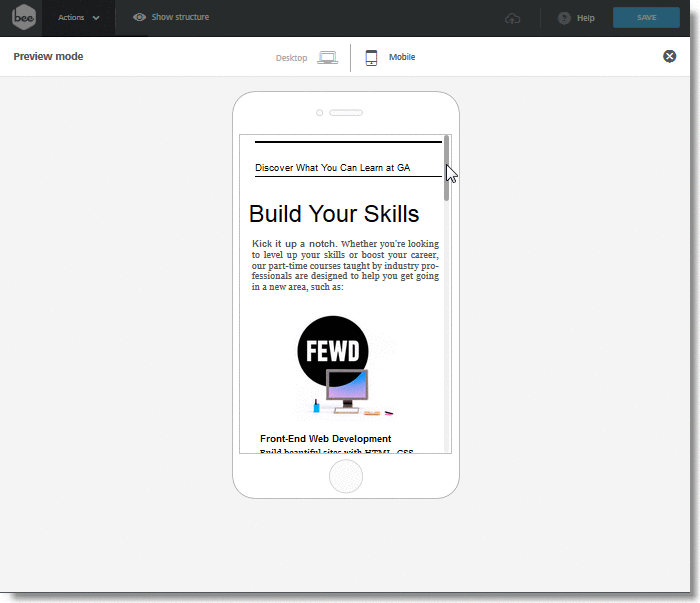Click the Front-End Web Development heading
700x603 pixels.
coord(325,439)
